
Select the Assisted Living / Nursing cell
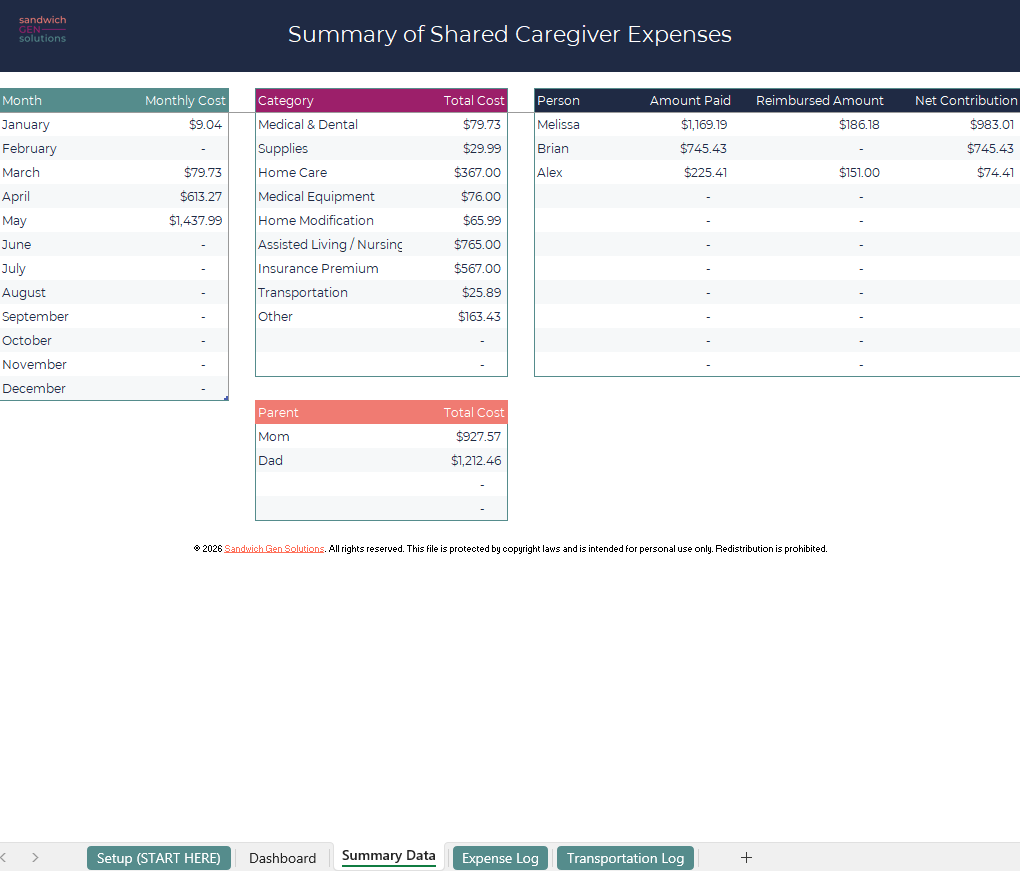tap(330, 245)
